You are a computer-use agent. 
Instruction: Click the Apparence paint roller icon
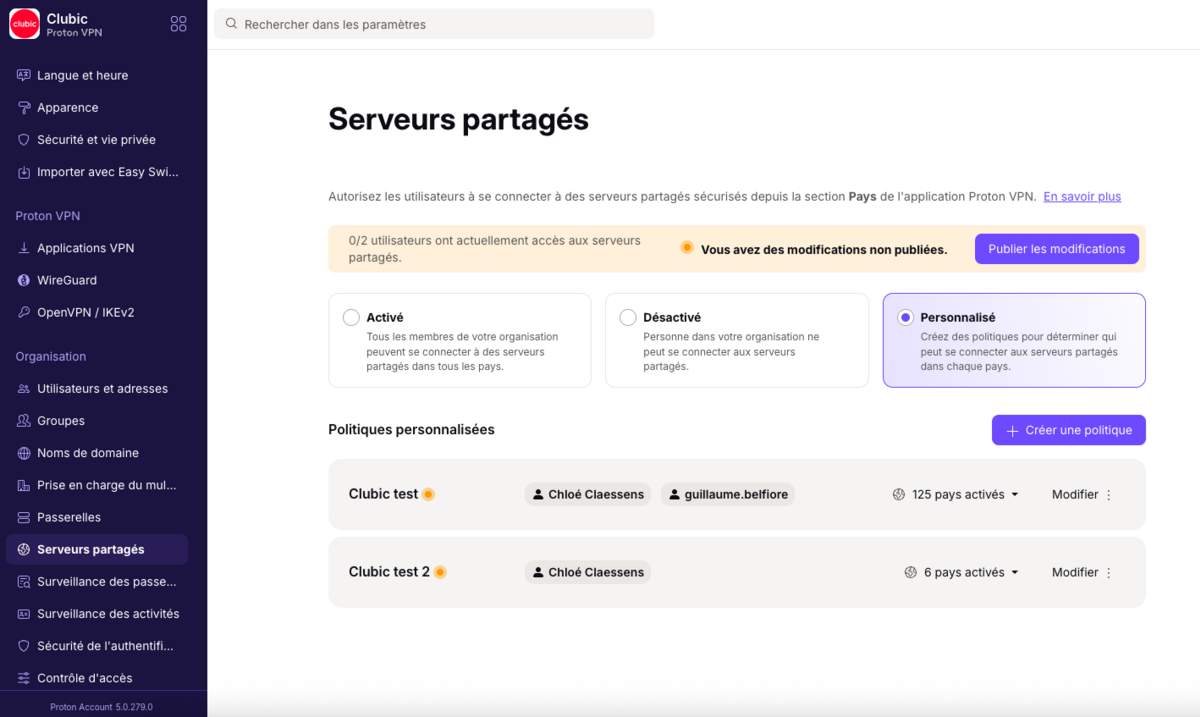coord(24,107)
